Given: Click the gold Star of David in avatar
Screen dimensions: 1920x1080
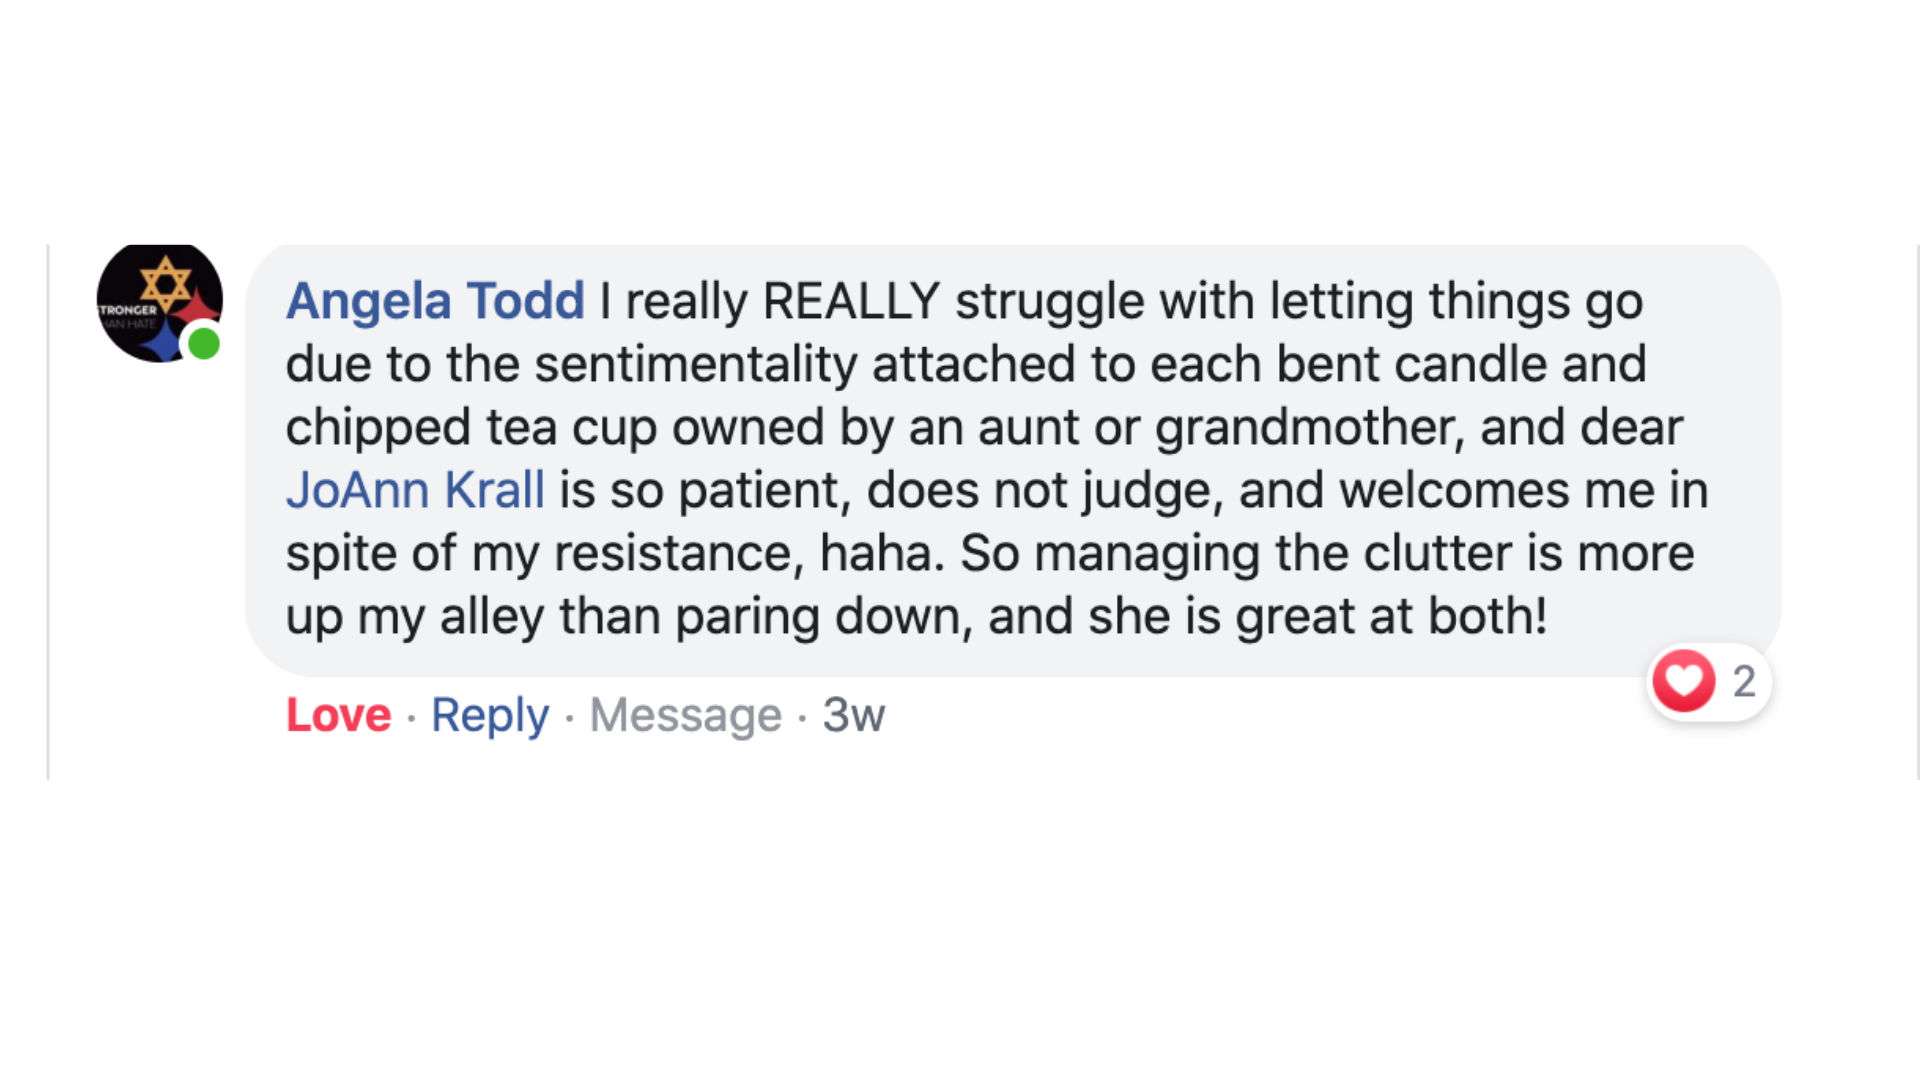Looking at the screenshot, I should tap(165, 282).
